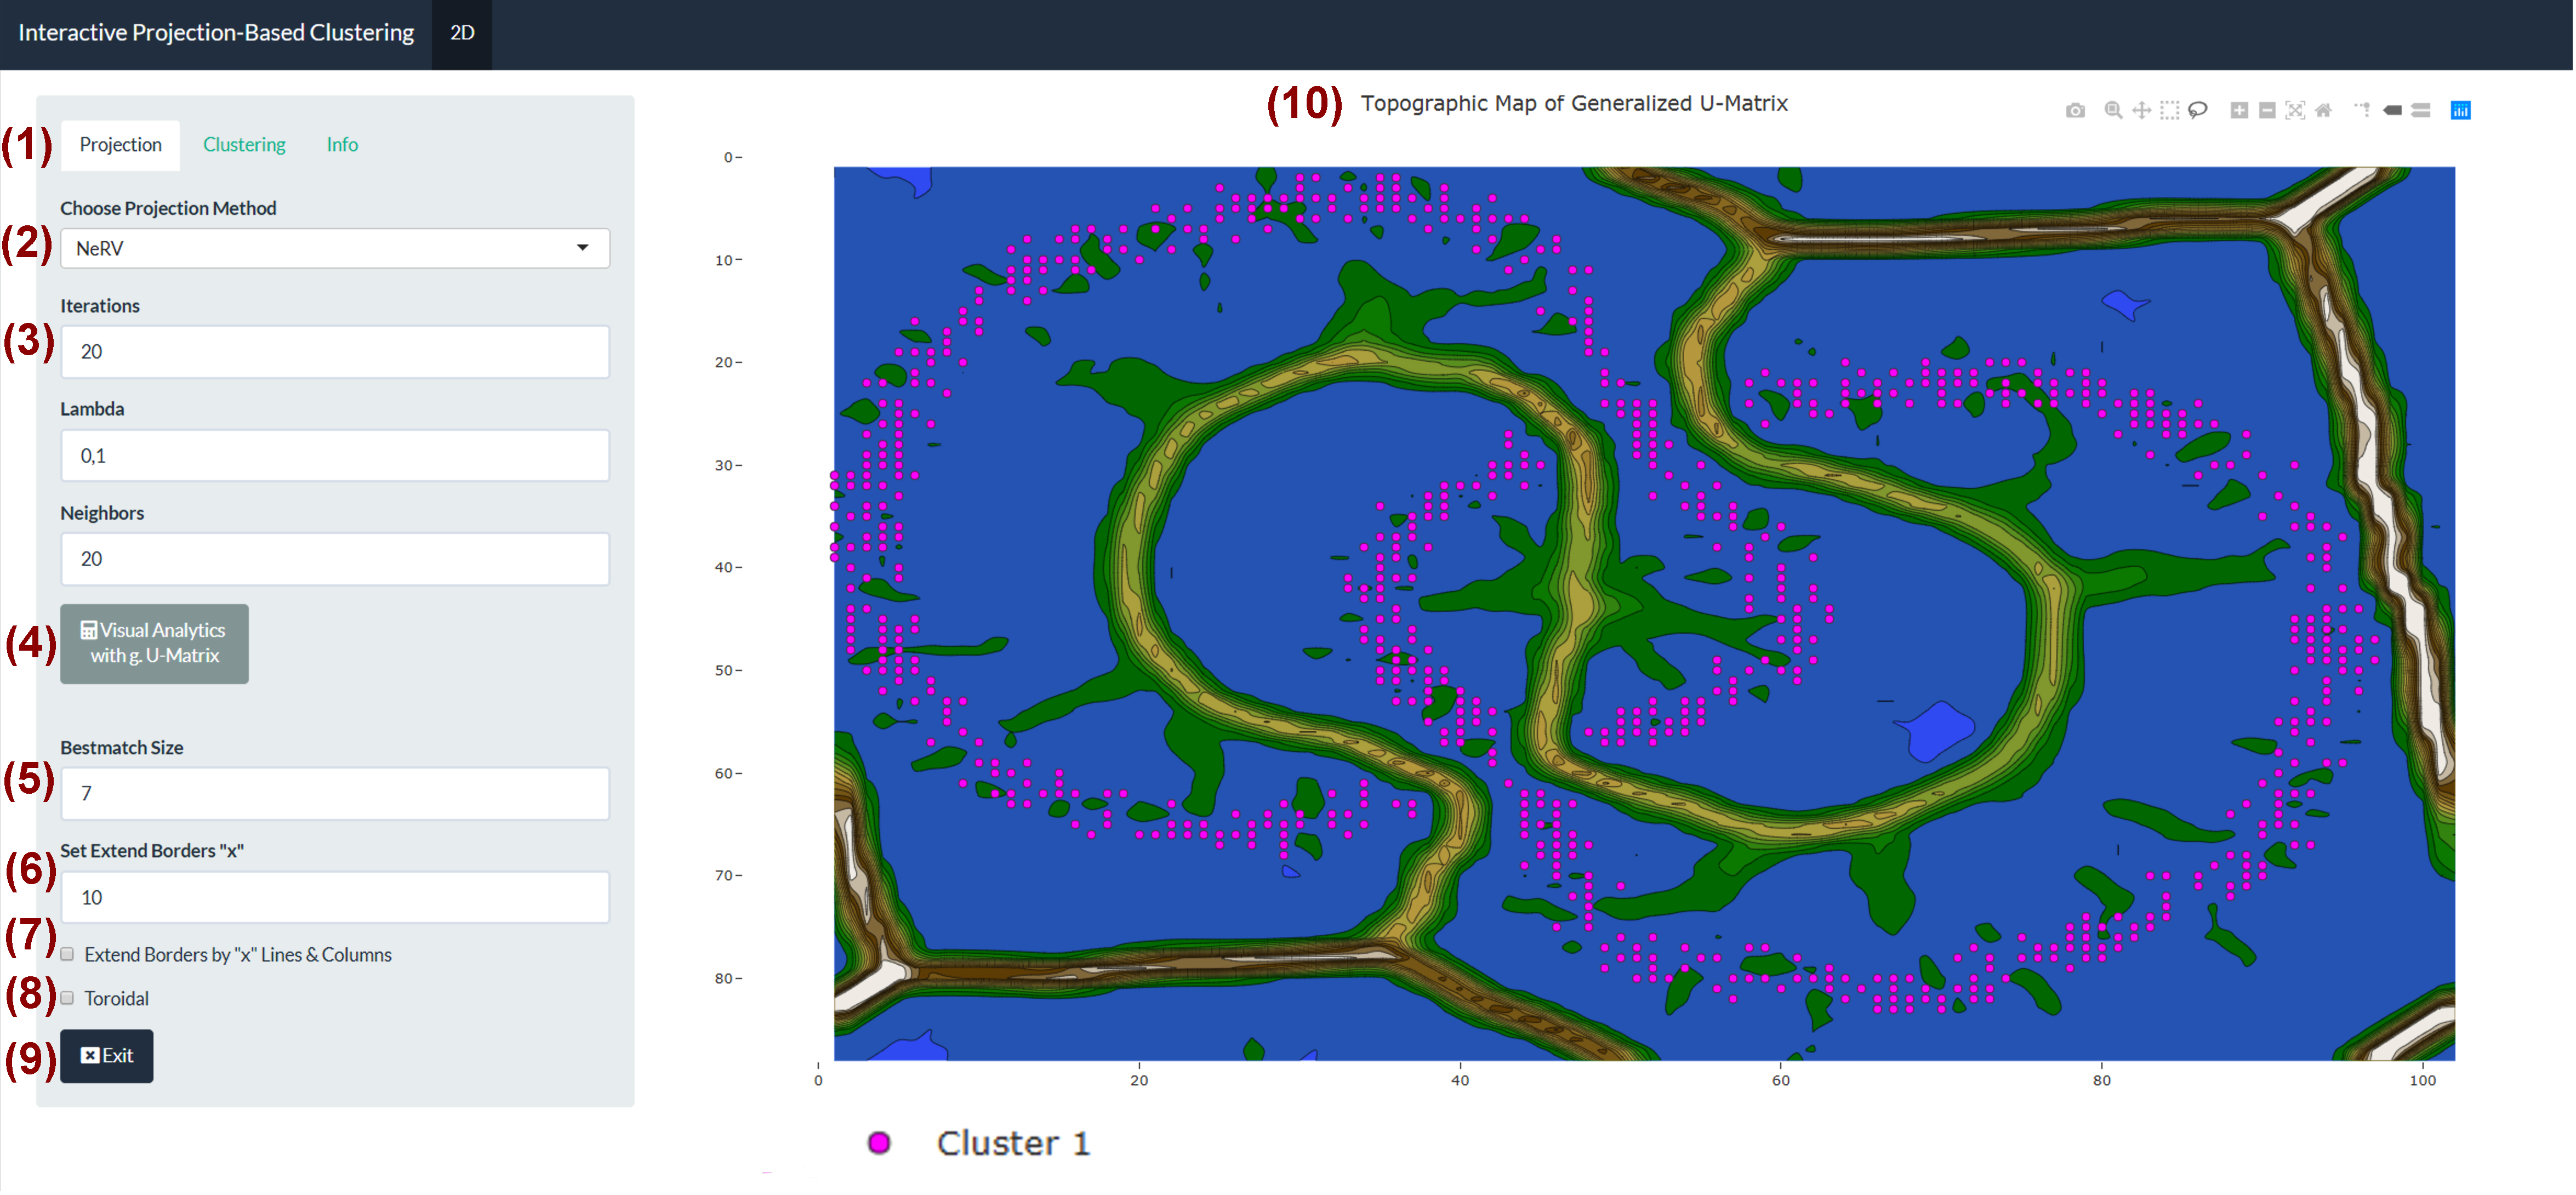Click the 'Choose Projection Method' label

tap(168, 208)
